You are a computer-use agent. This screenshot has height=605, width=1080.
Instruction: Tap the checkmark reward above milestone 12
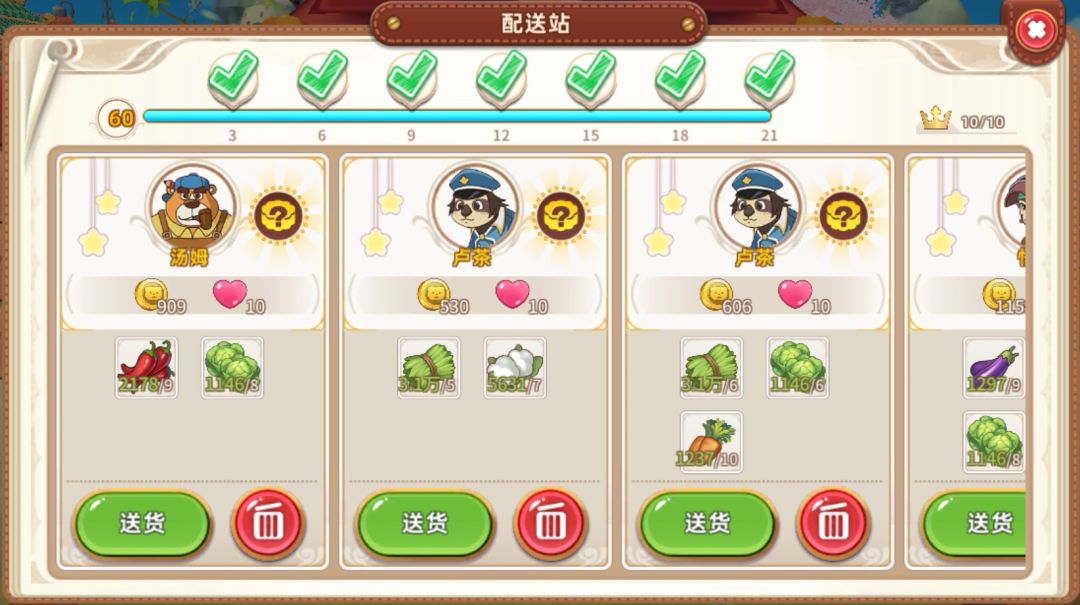501,77
